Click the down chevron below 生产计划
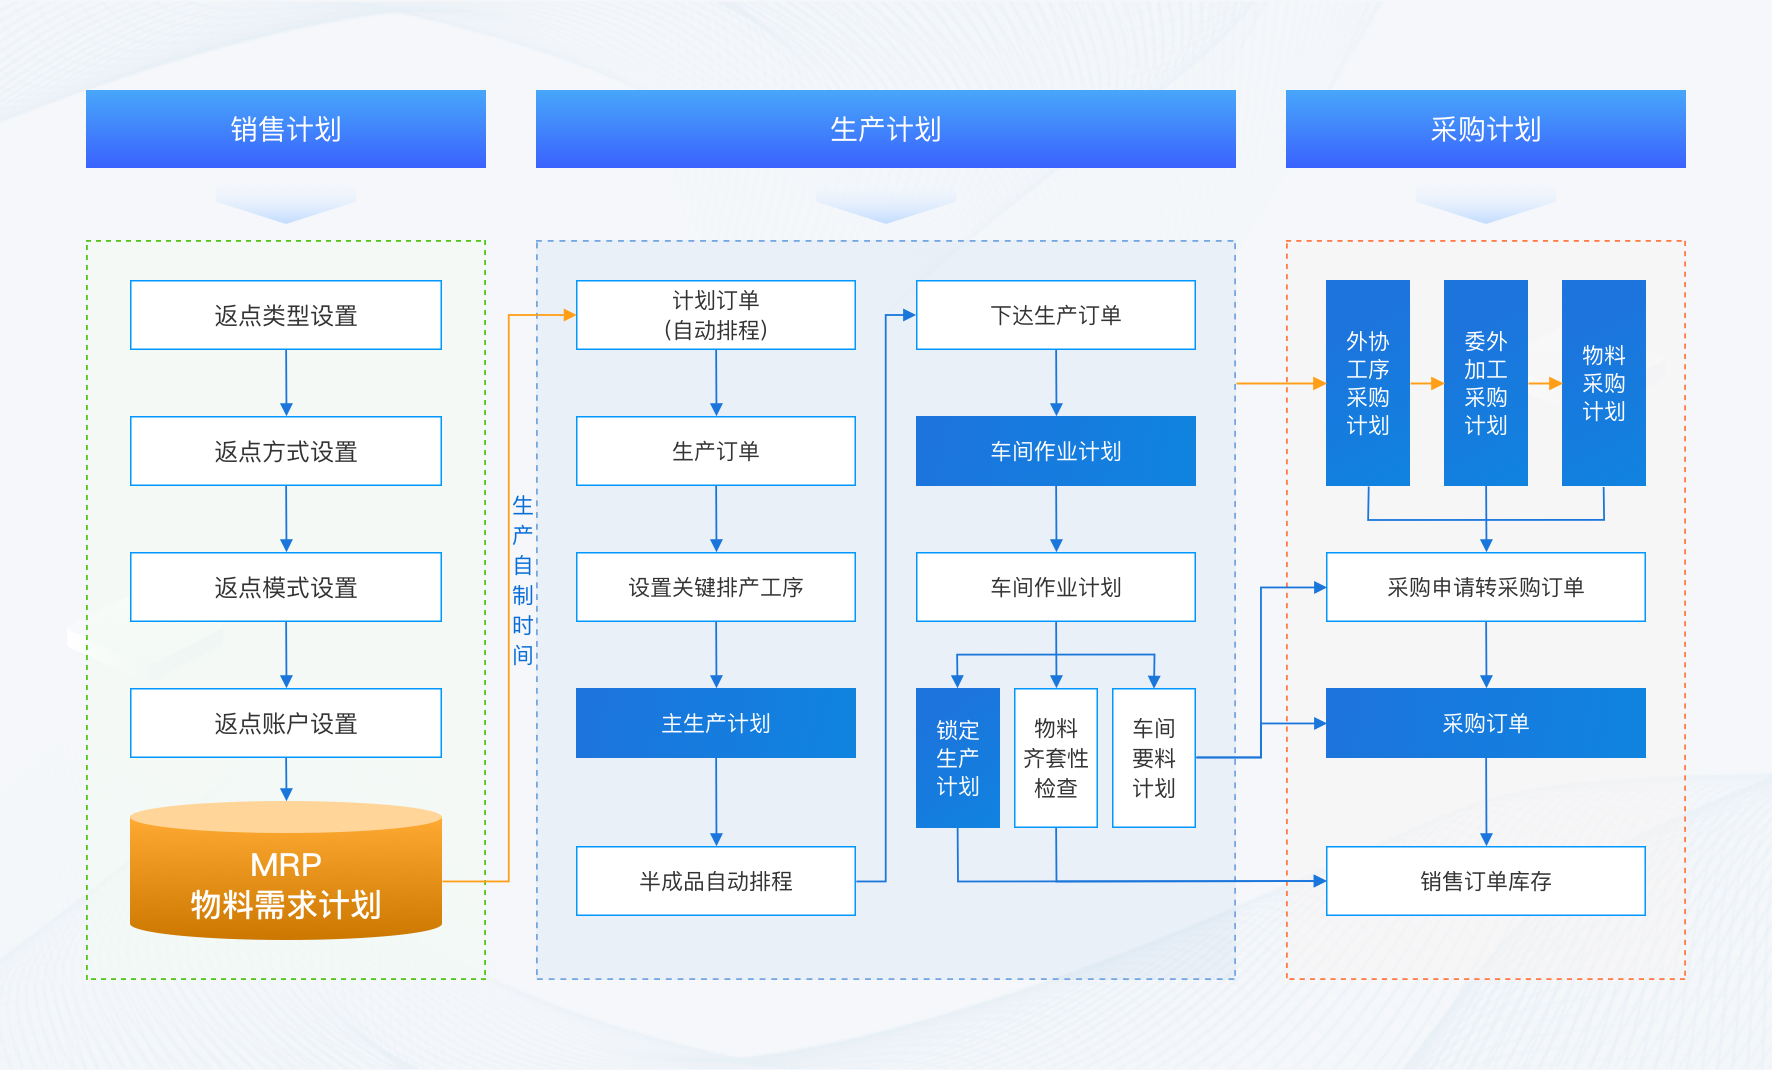This screenshot has height=1070, width=1772. tap(885, 207)
